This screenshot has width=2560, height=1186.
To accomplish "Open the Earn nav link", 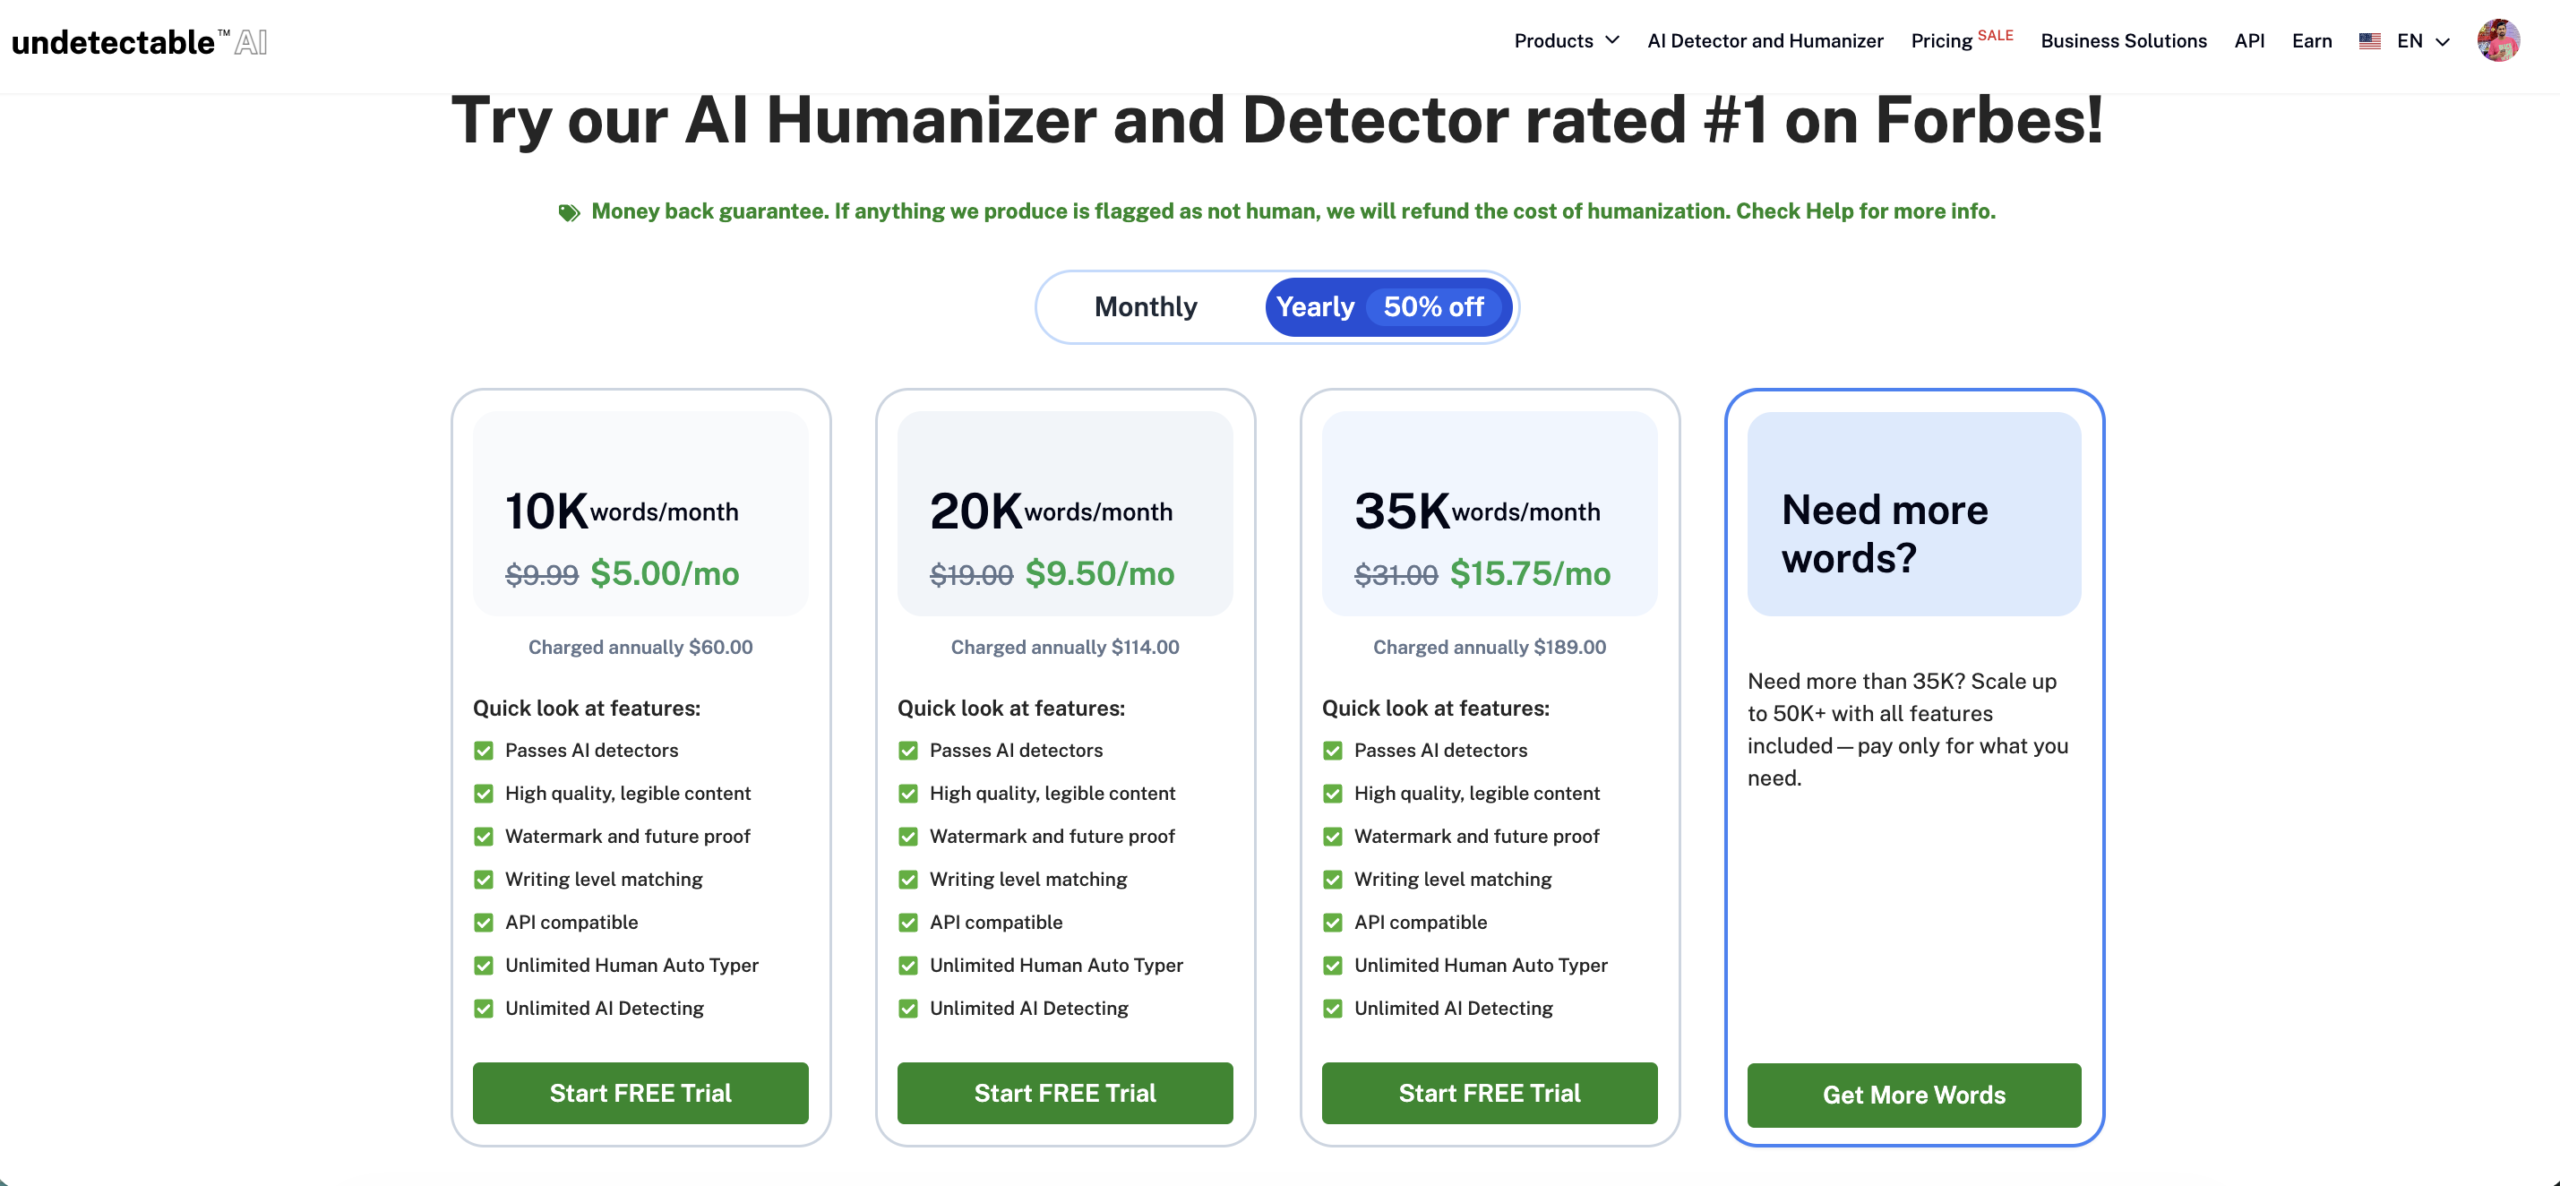I will tap(2311, 41).
